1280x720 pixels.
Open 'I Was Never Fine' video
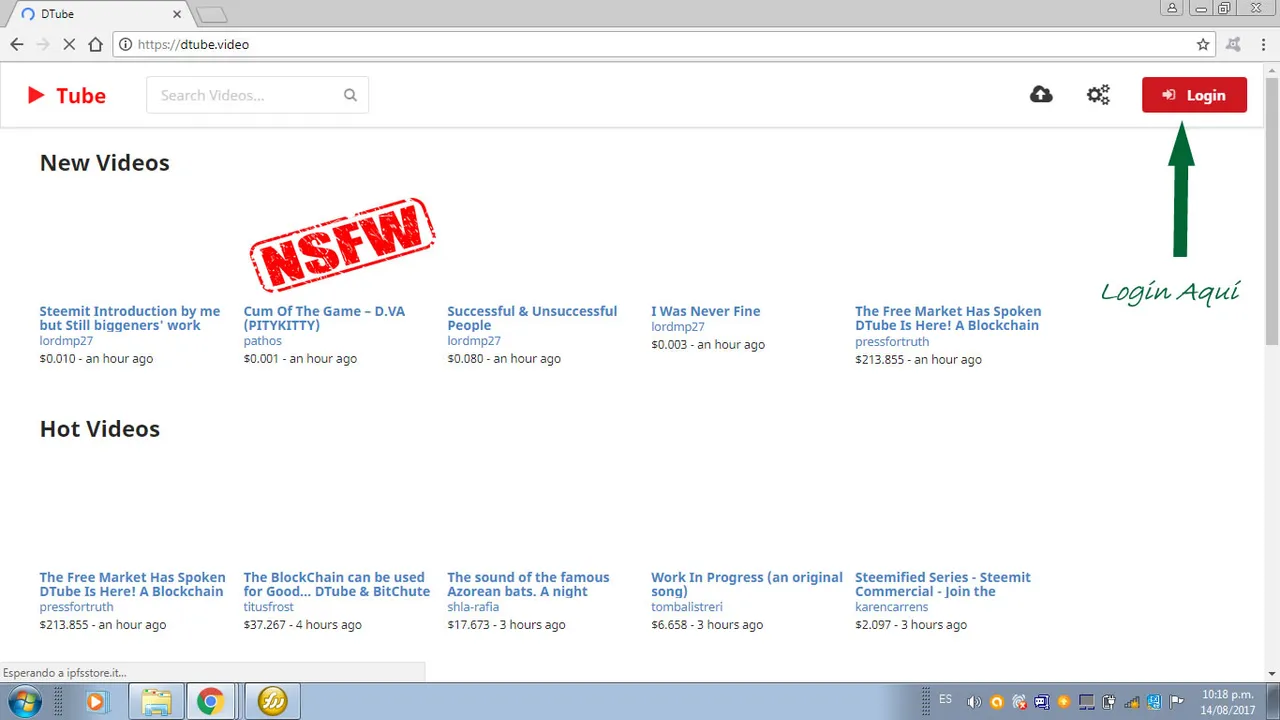706,311
